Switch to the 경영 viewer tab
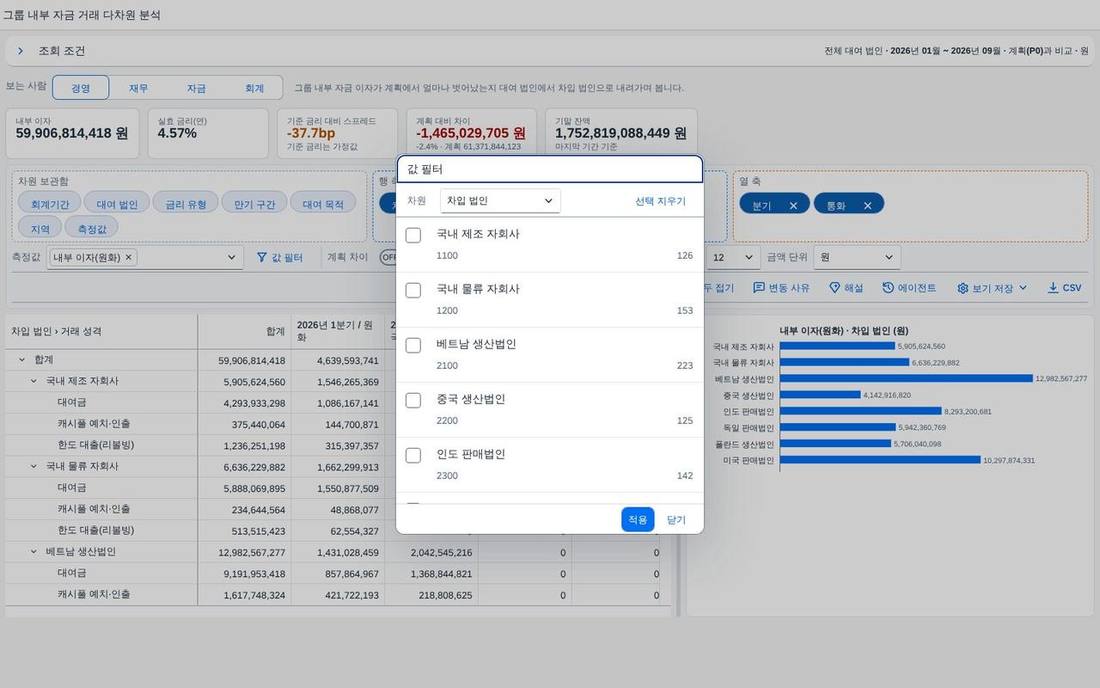Screen dimensions: 1100x688 [x=81, y=88]
